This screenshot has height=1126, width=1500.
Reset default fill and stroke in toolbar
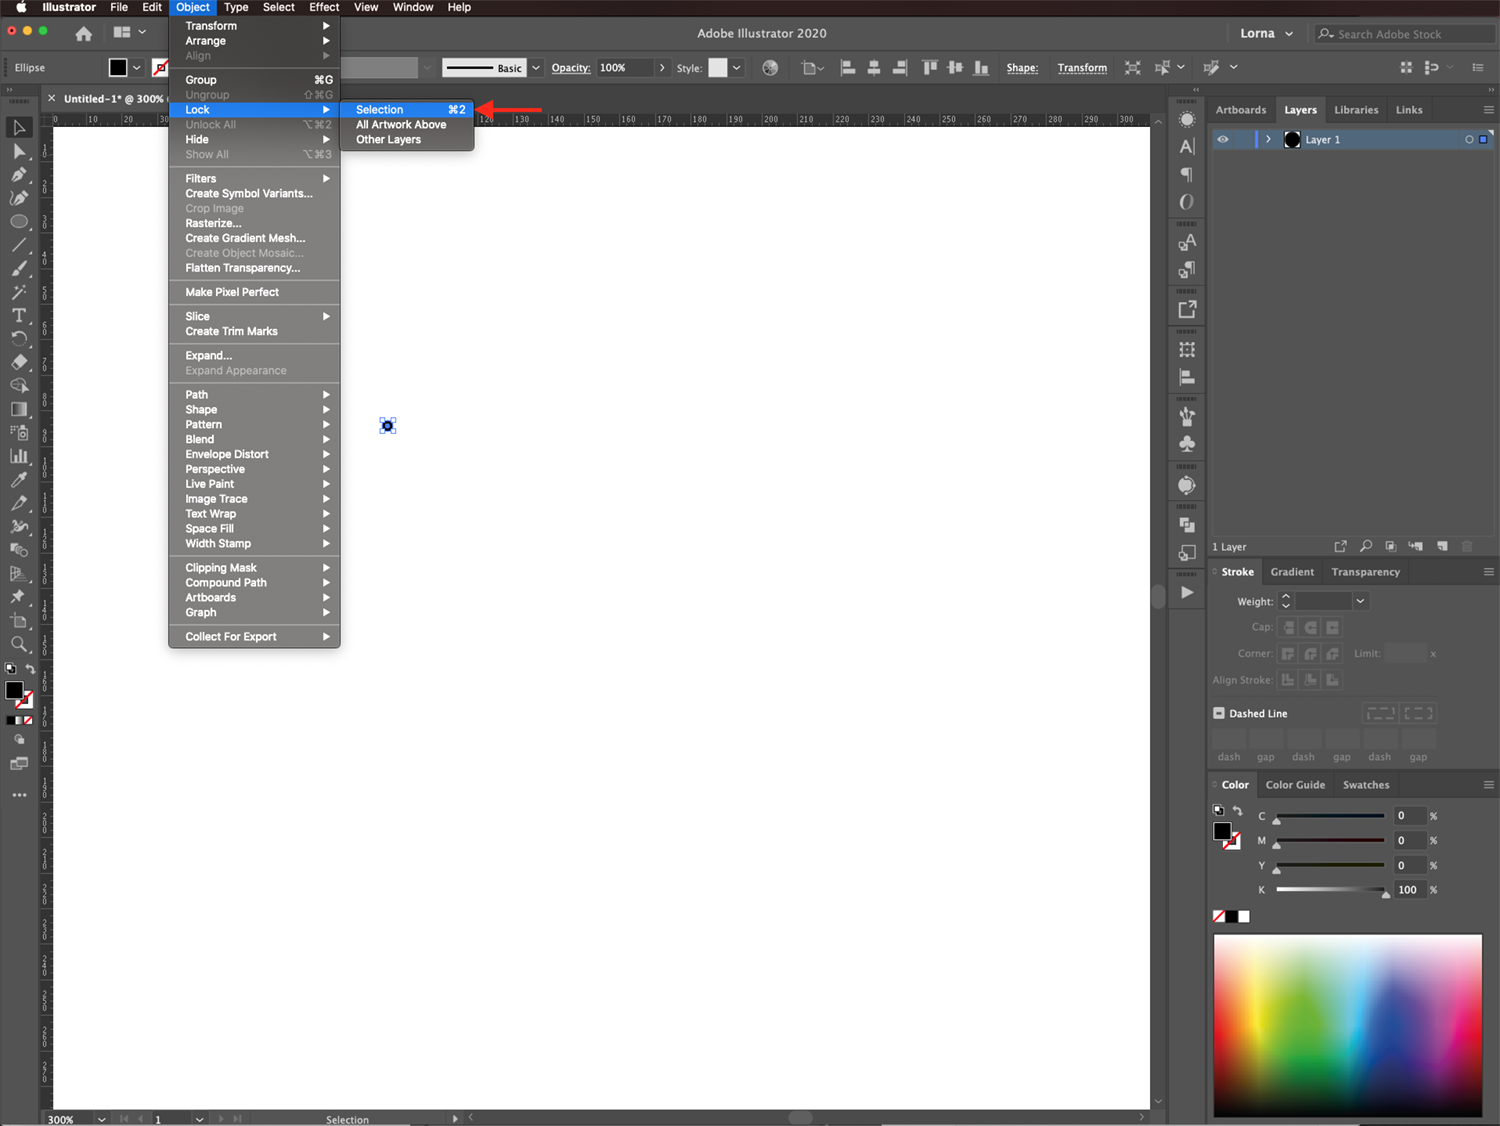11,669
